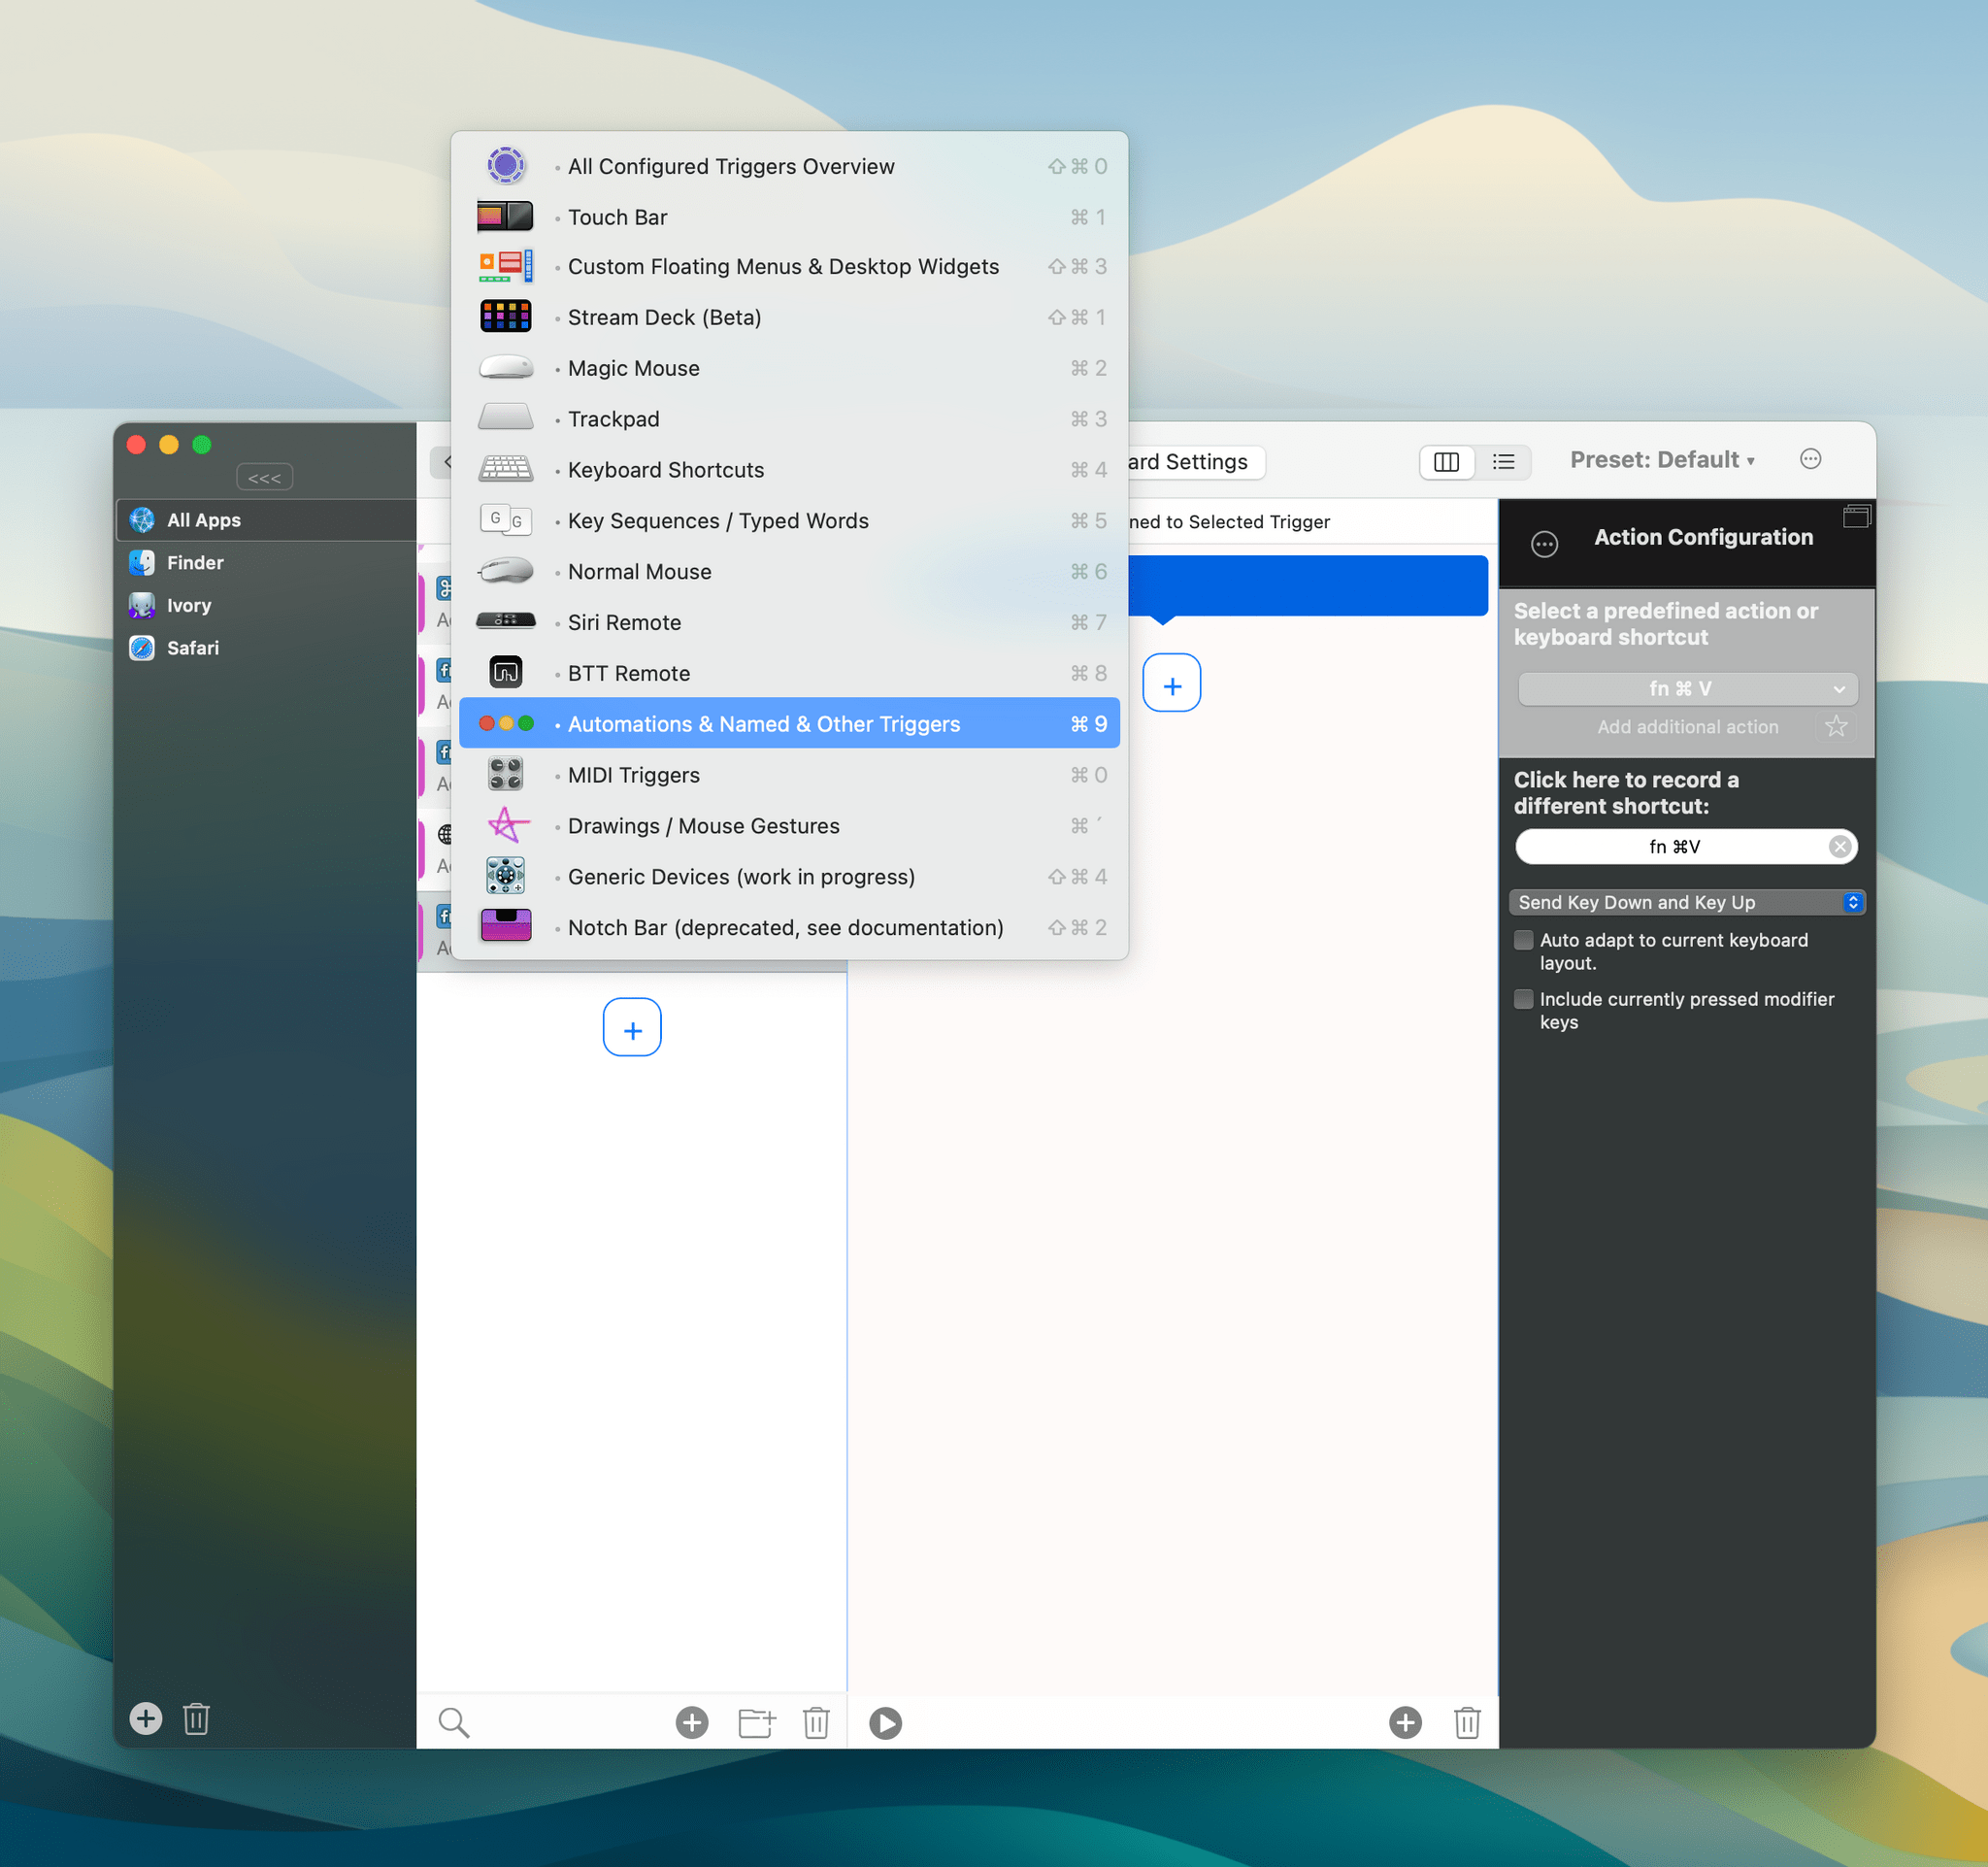This screenshot has height=1867, width=1988.
Task: Click the Generic Devices icon
Action: (x=506, y=876)
